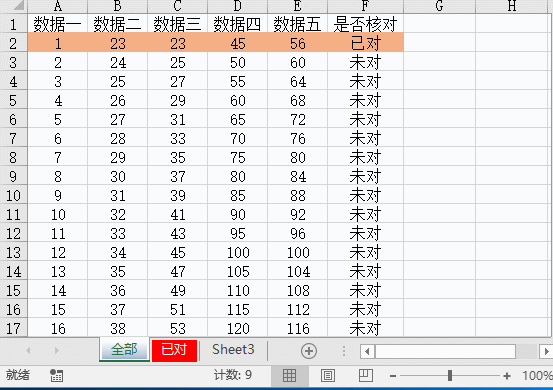The width and height of the screenshot is (553, 390).
Task: Click the horizontal scrollbar right arrow
Action: pyautogui.click(x=546, y=352)
